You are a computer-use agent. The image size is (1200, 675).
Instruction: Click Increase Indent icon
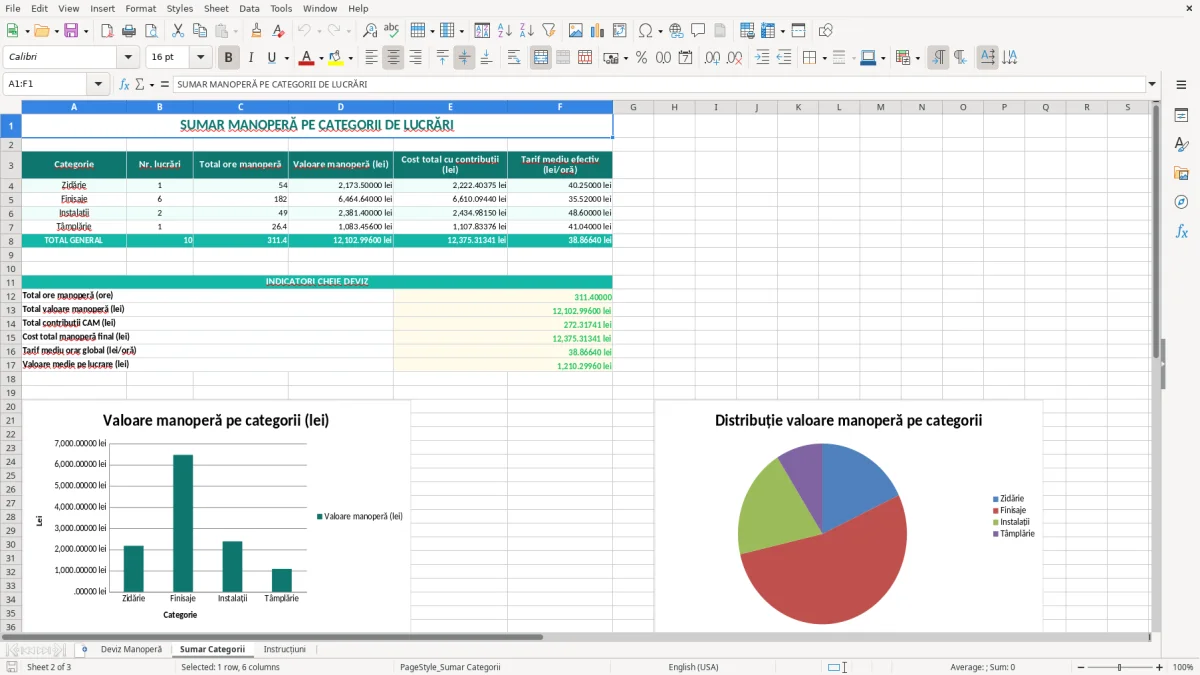[762, 58]
